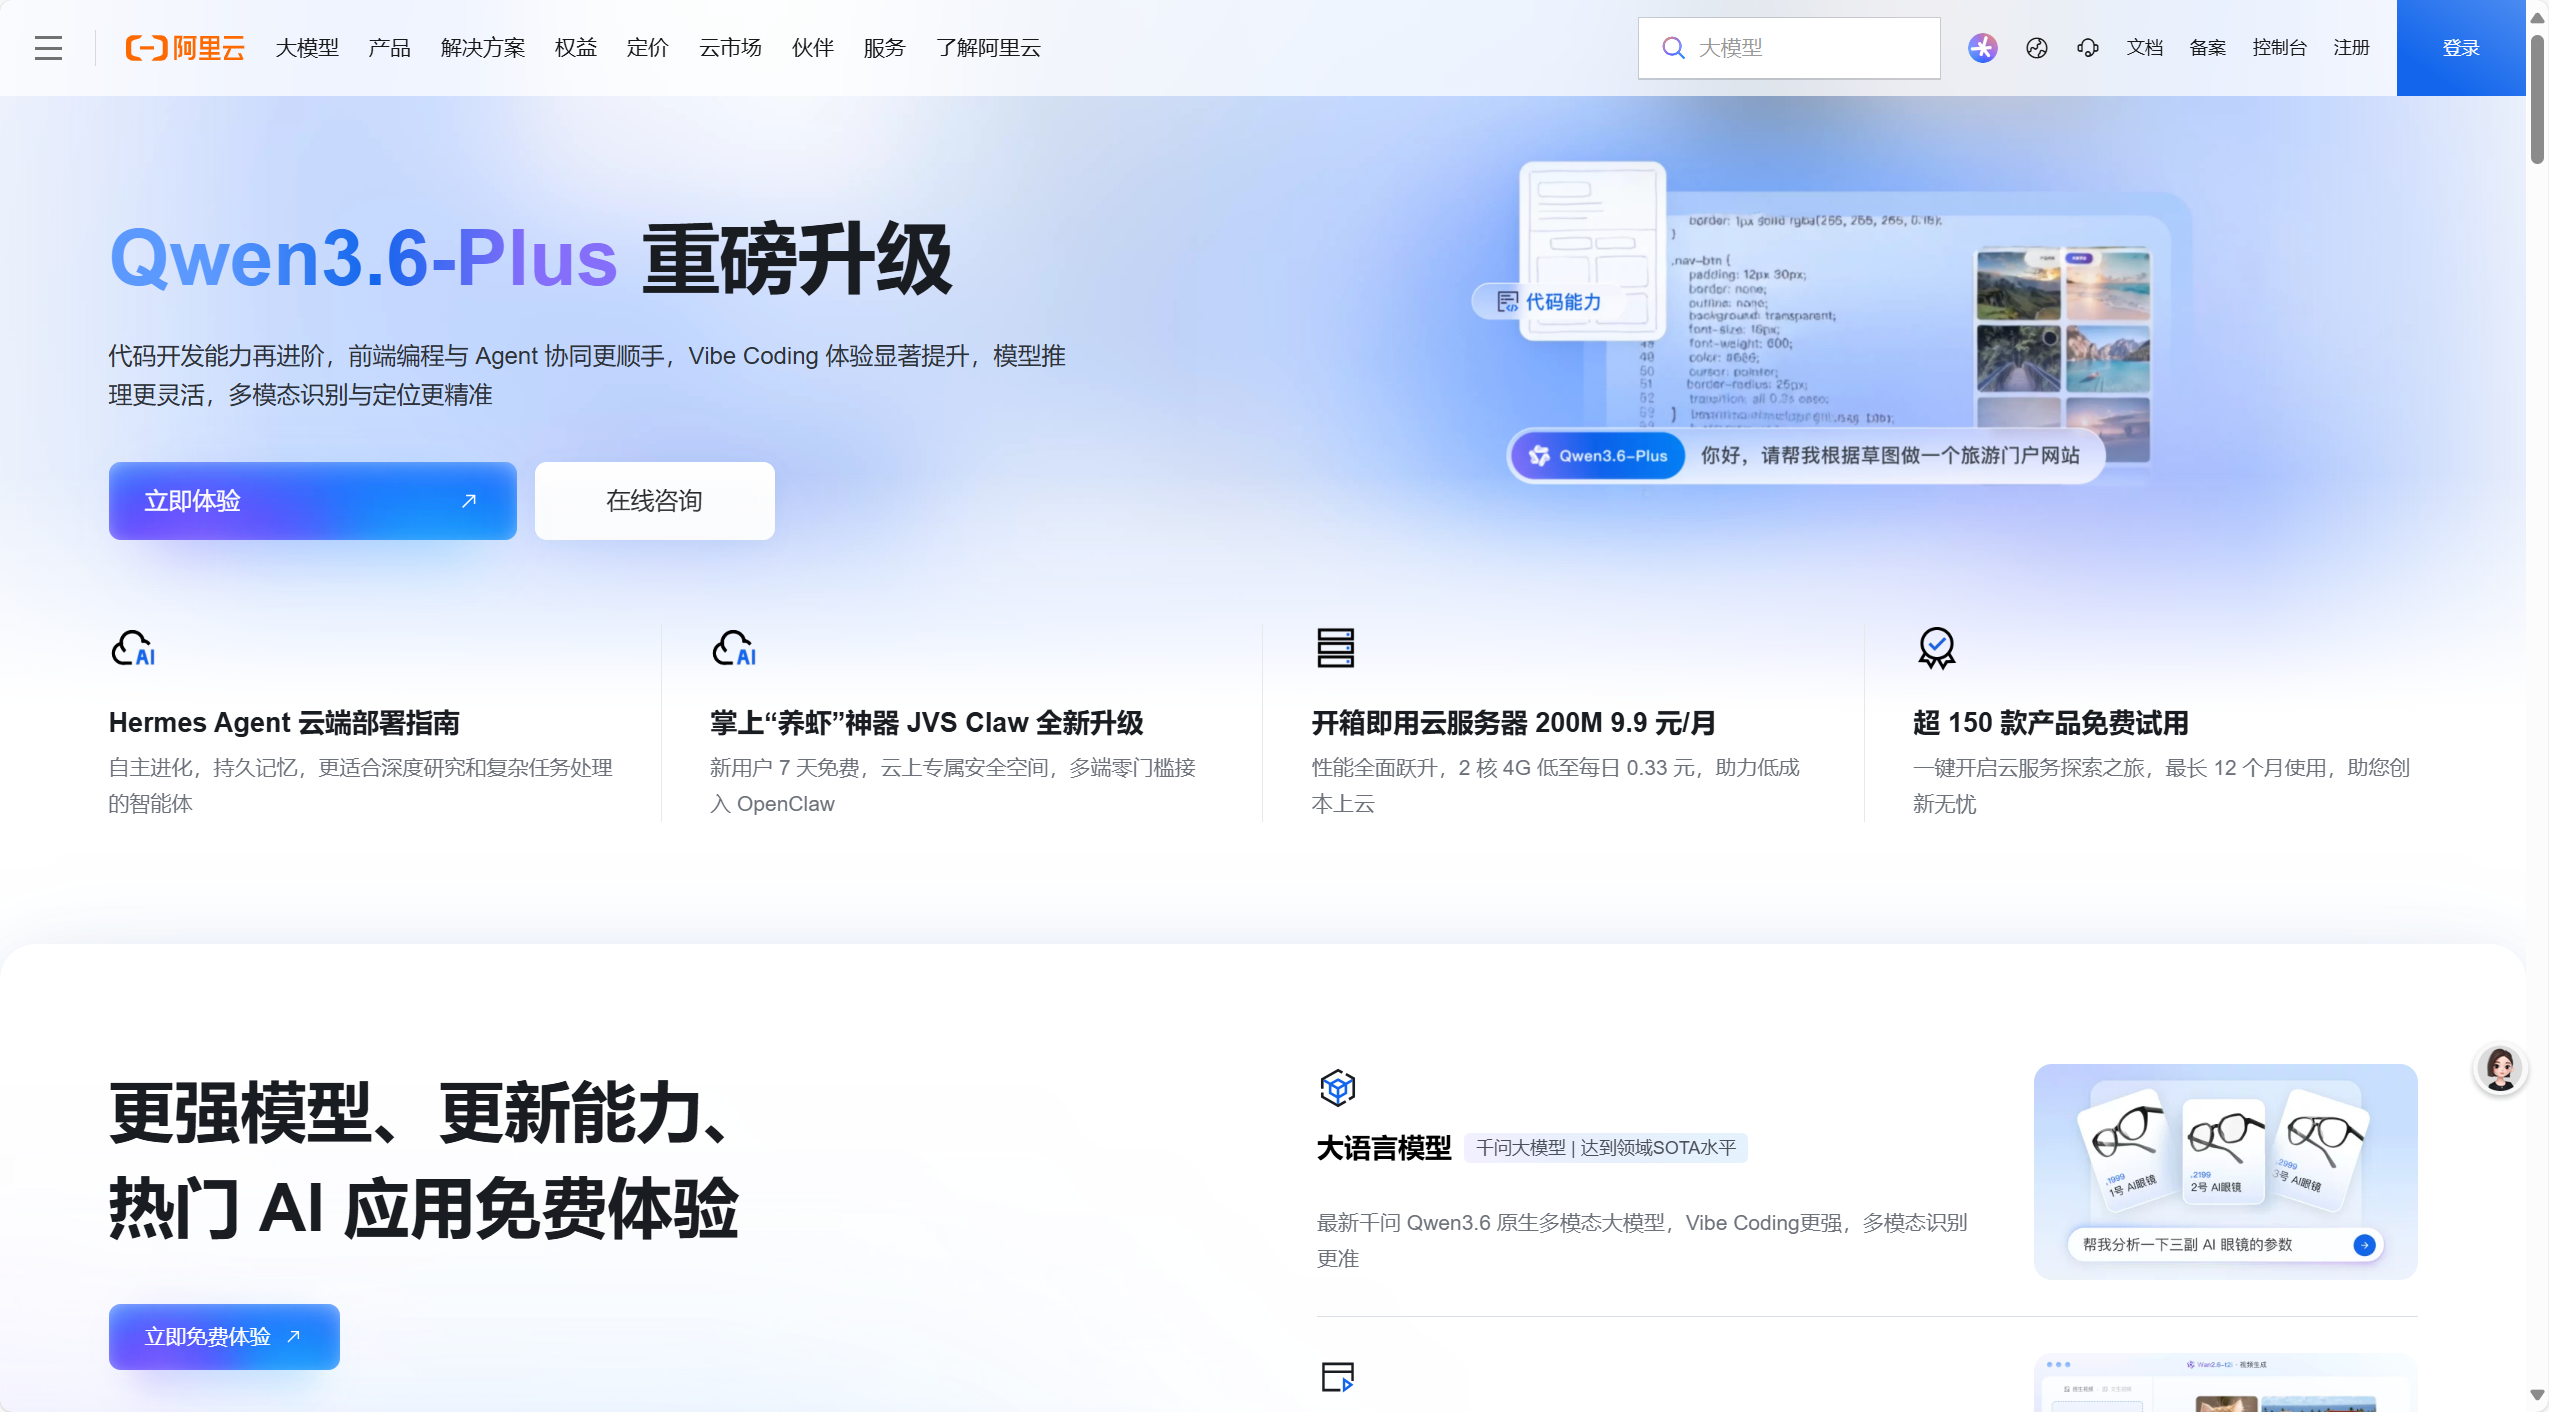Open the 定价 nav menu
The image size is (2549, 1412).
[x=647, y=48]
